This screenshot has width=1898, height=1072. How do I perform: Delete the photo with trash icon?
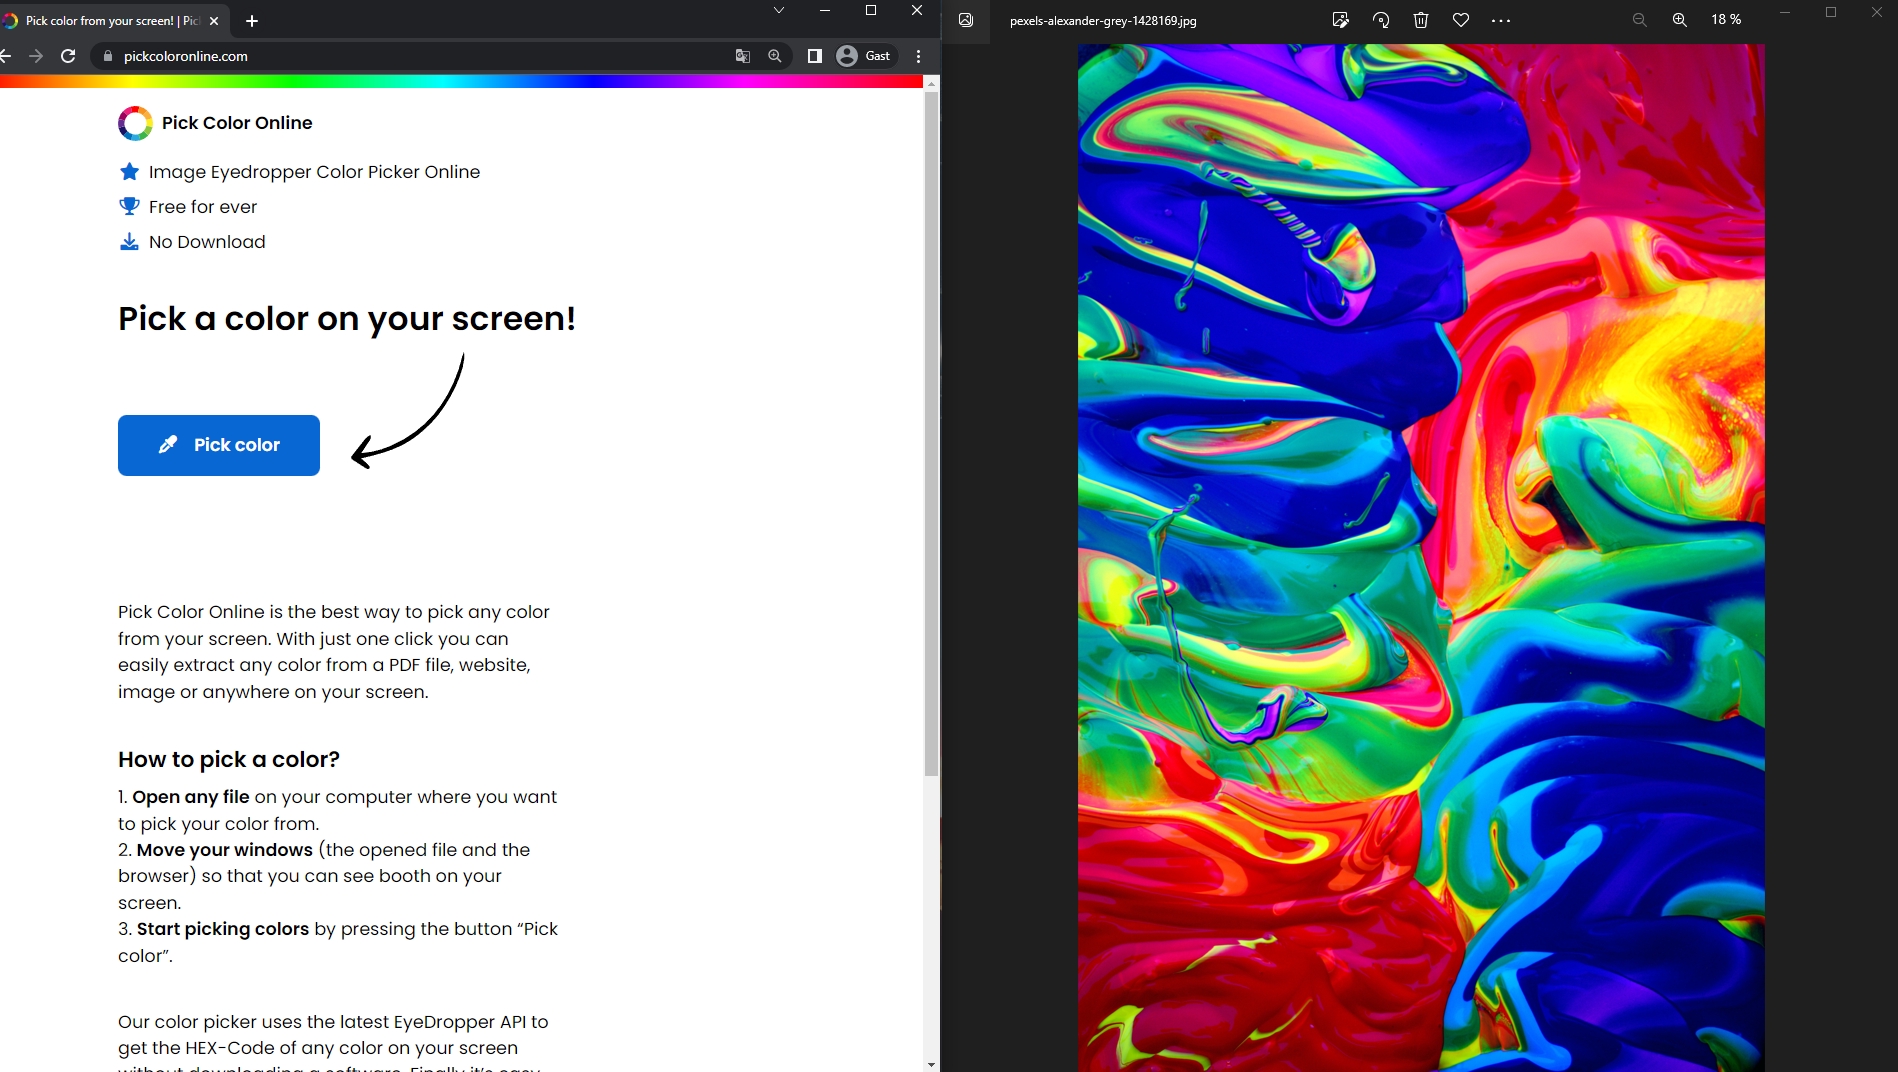1421,20
